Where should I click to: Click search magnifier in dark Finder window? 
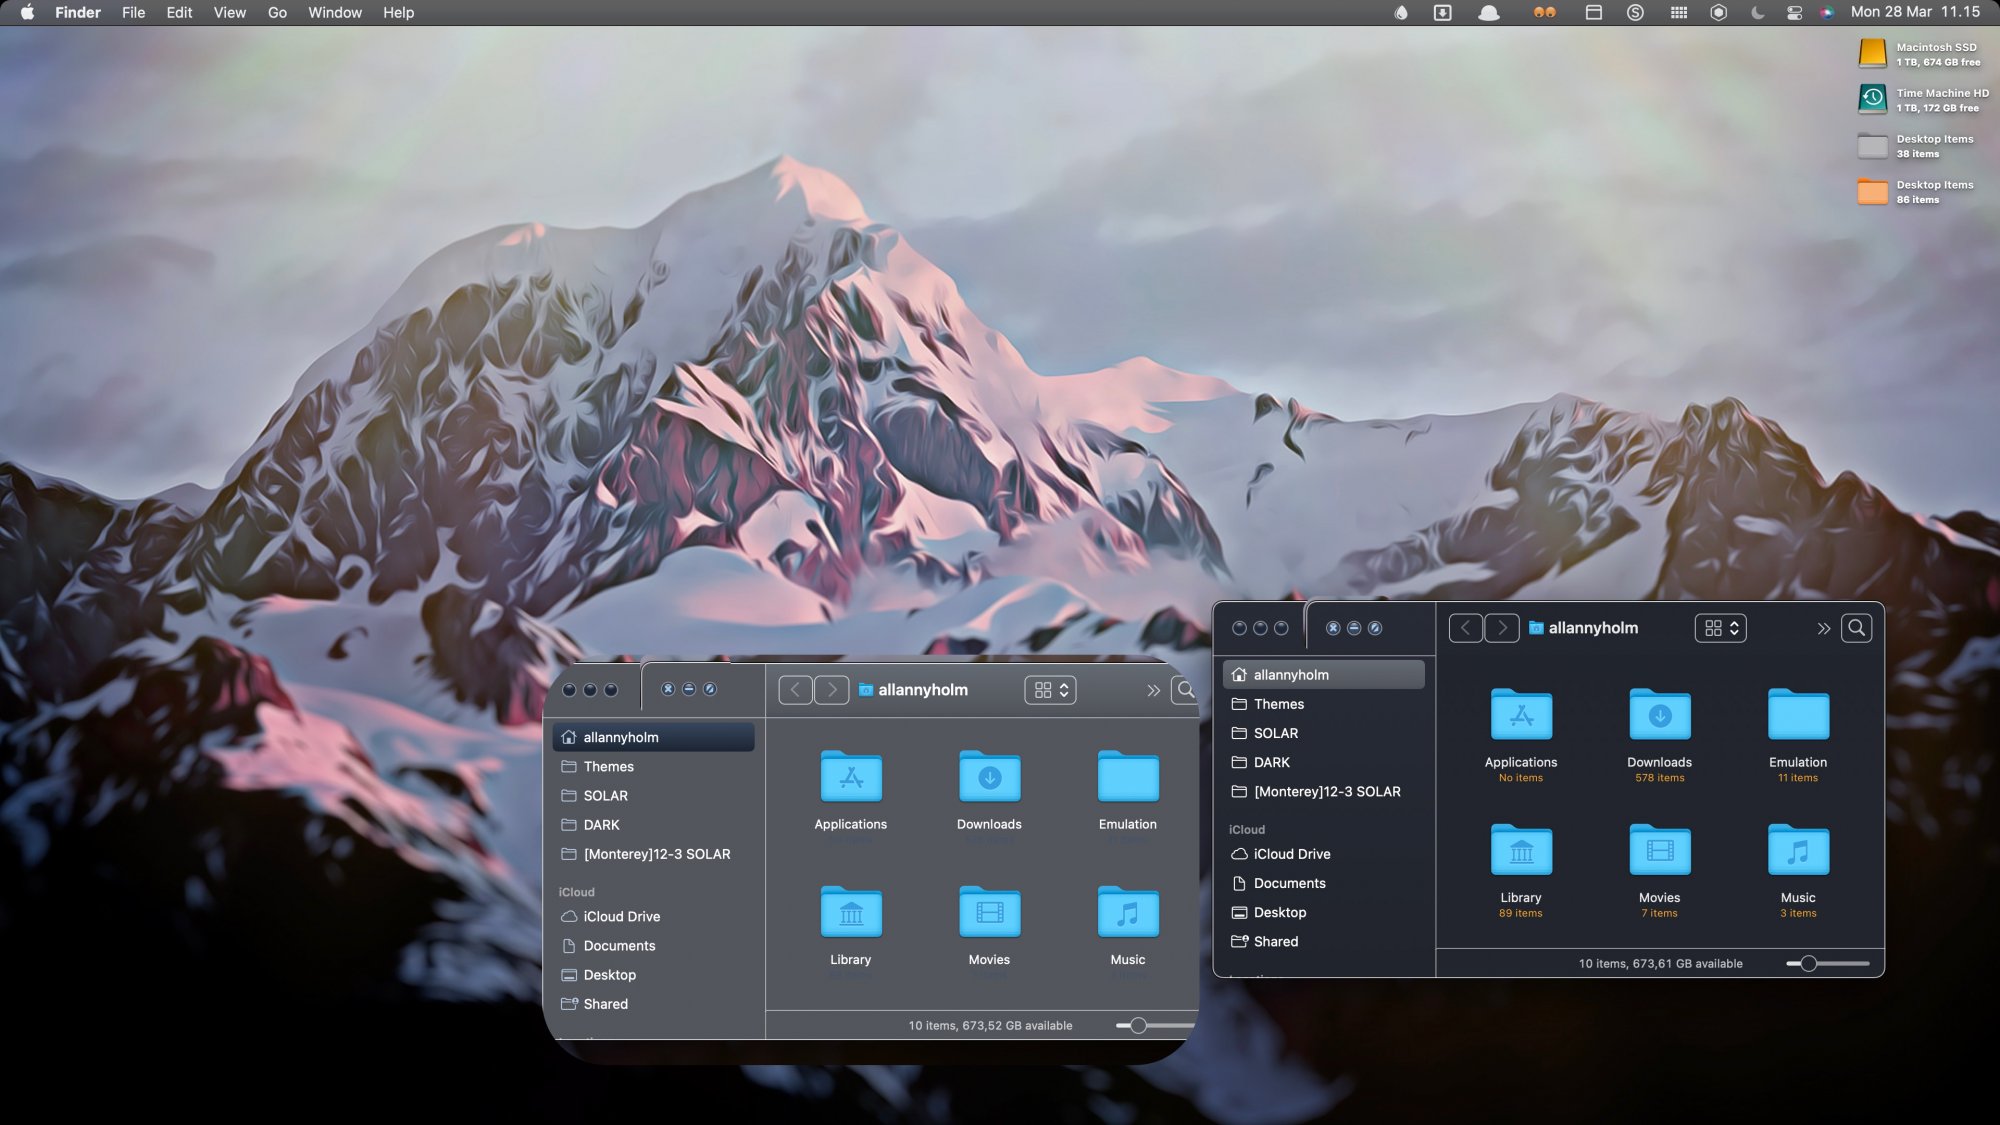pos(1856,628)
